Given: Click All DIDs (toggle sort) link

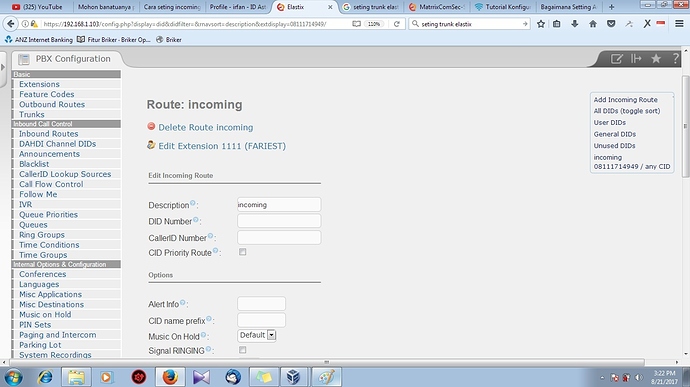Looking at the screenshot, I should coord(627,111).
